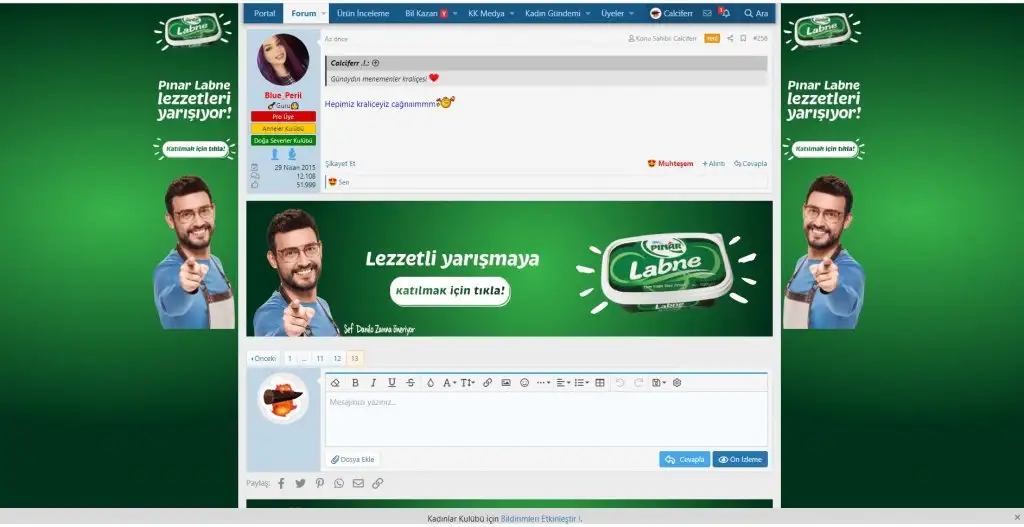Insert a table using toolbar icon
This screenshot has height=527, width=1024.
600,383
